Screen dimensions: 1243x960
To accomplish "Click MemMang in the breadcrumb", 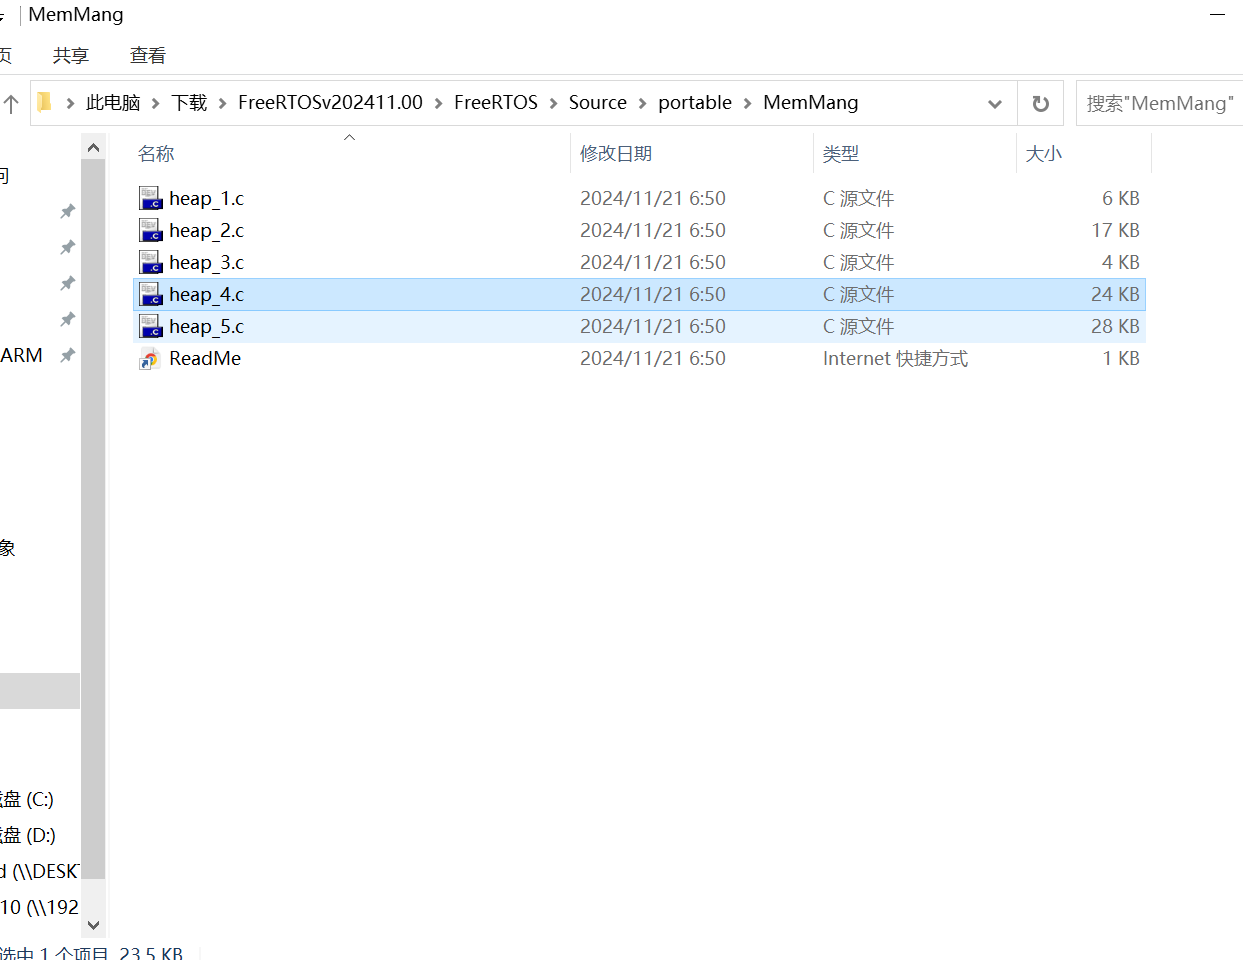I will pyautogui.click(x=811, y=102).
